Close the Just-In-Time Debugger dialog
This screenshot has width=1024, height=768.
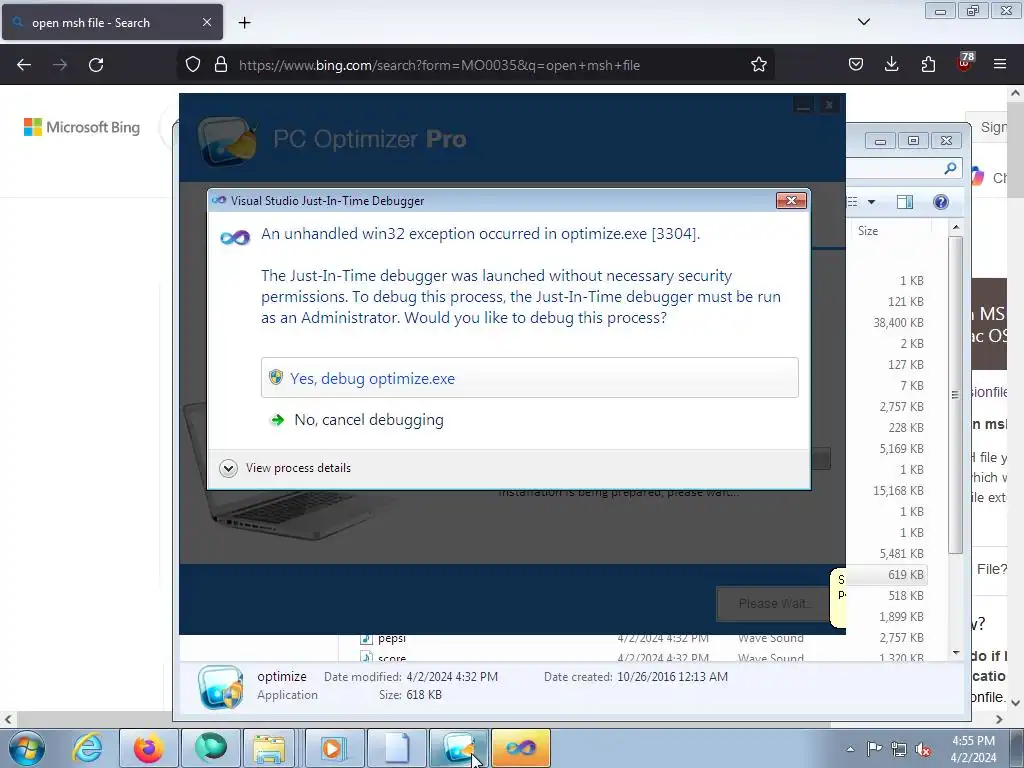coord(791,200)
